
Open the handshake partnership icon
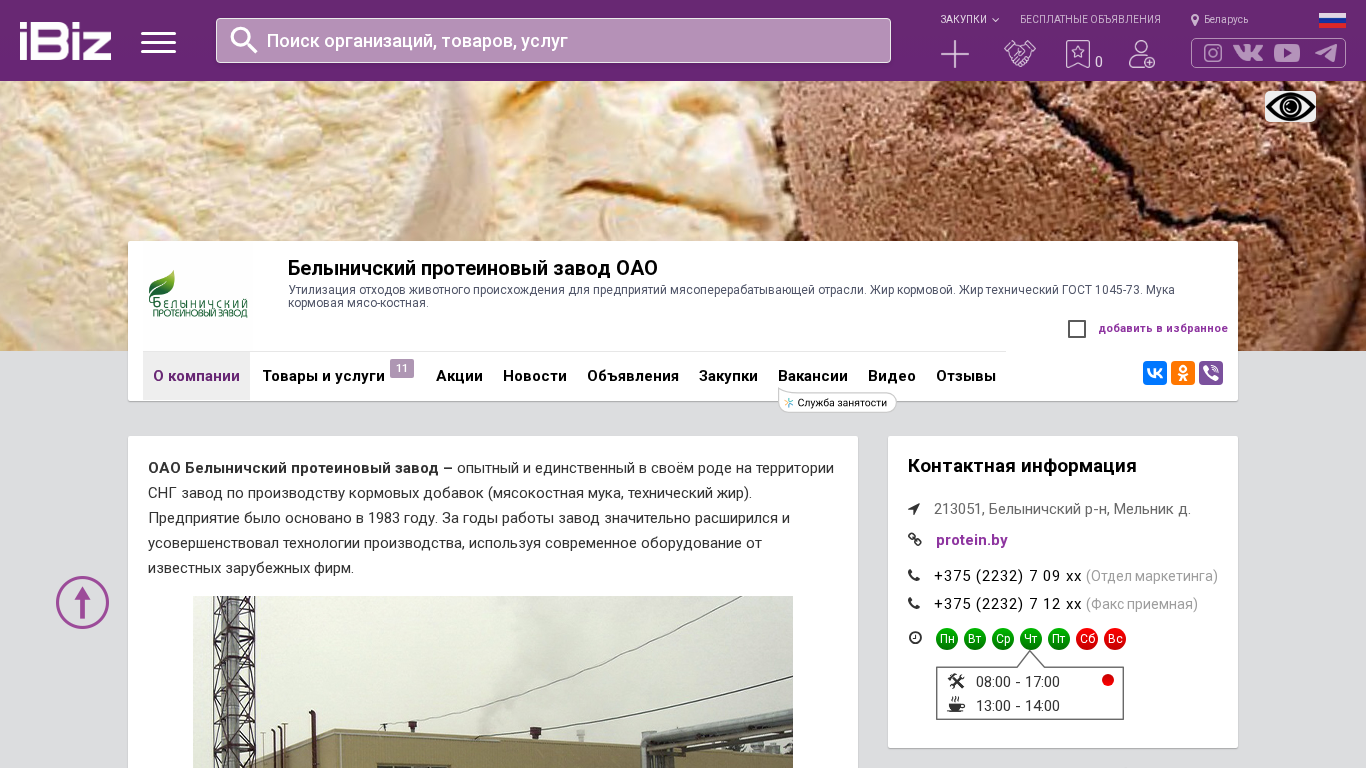tap(1020, 54)
